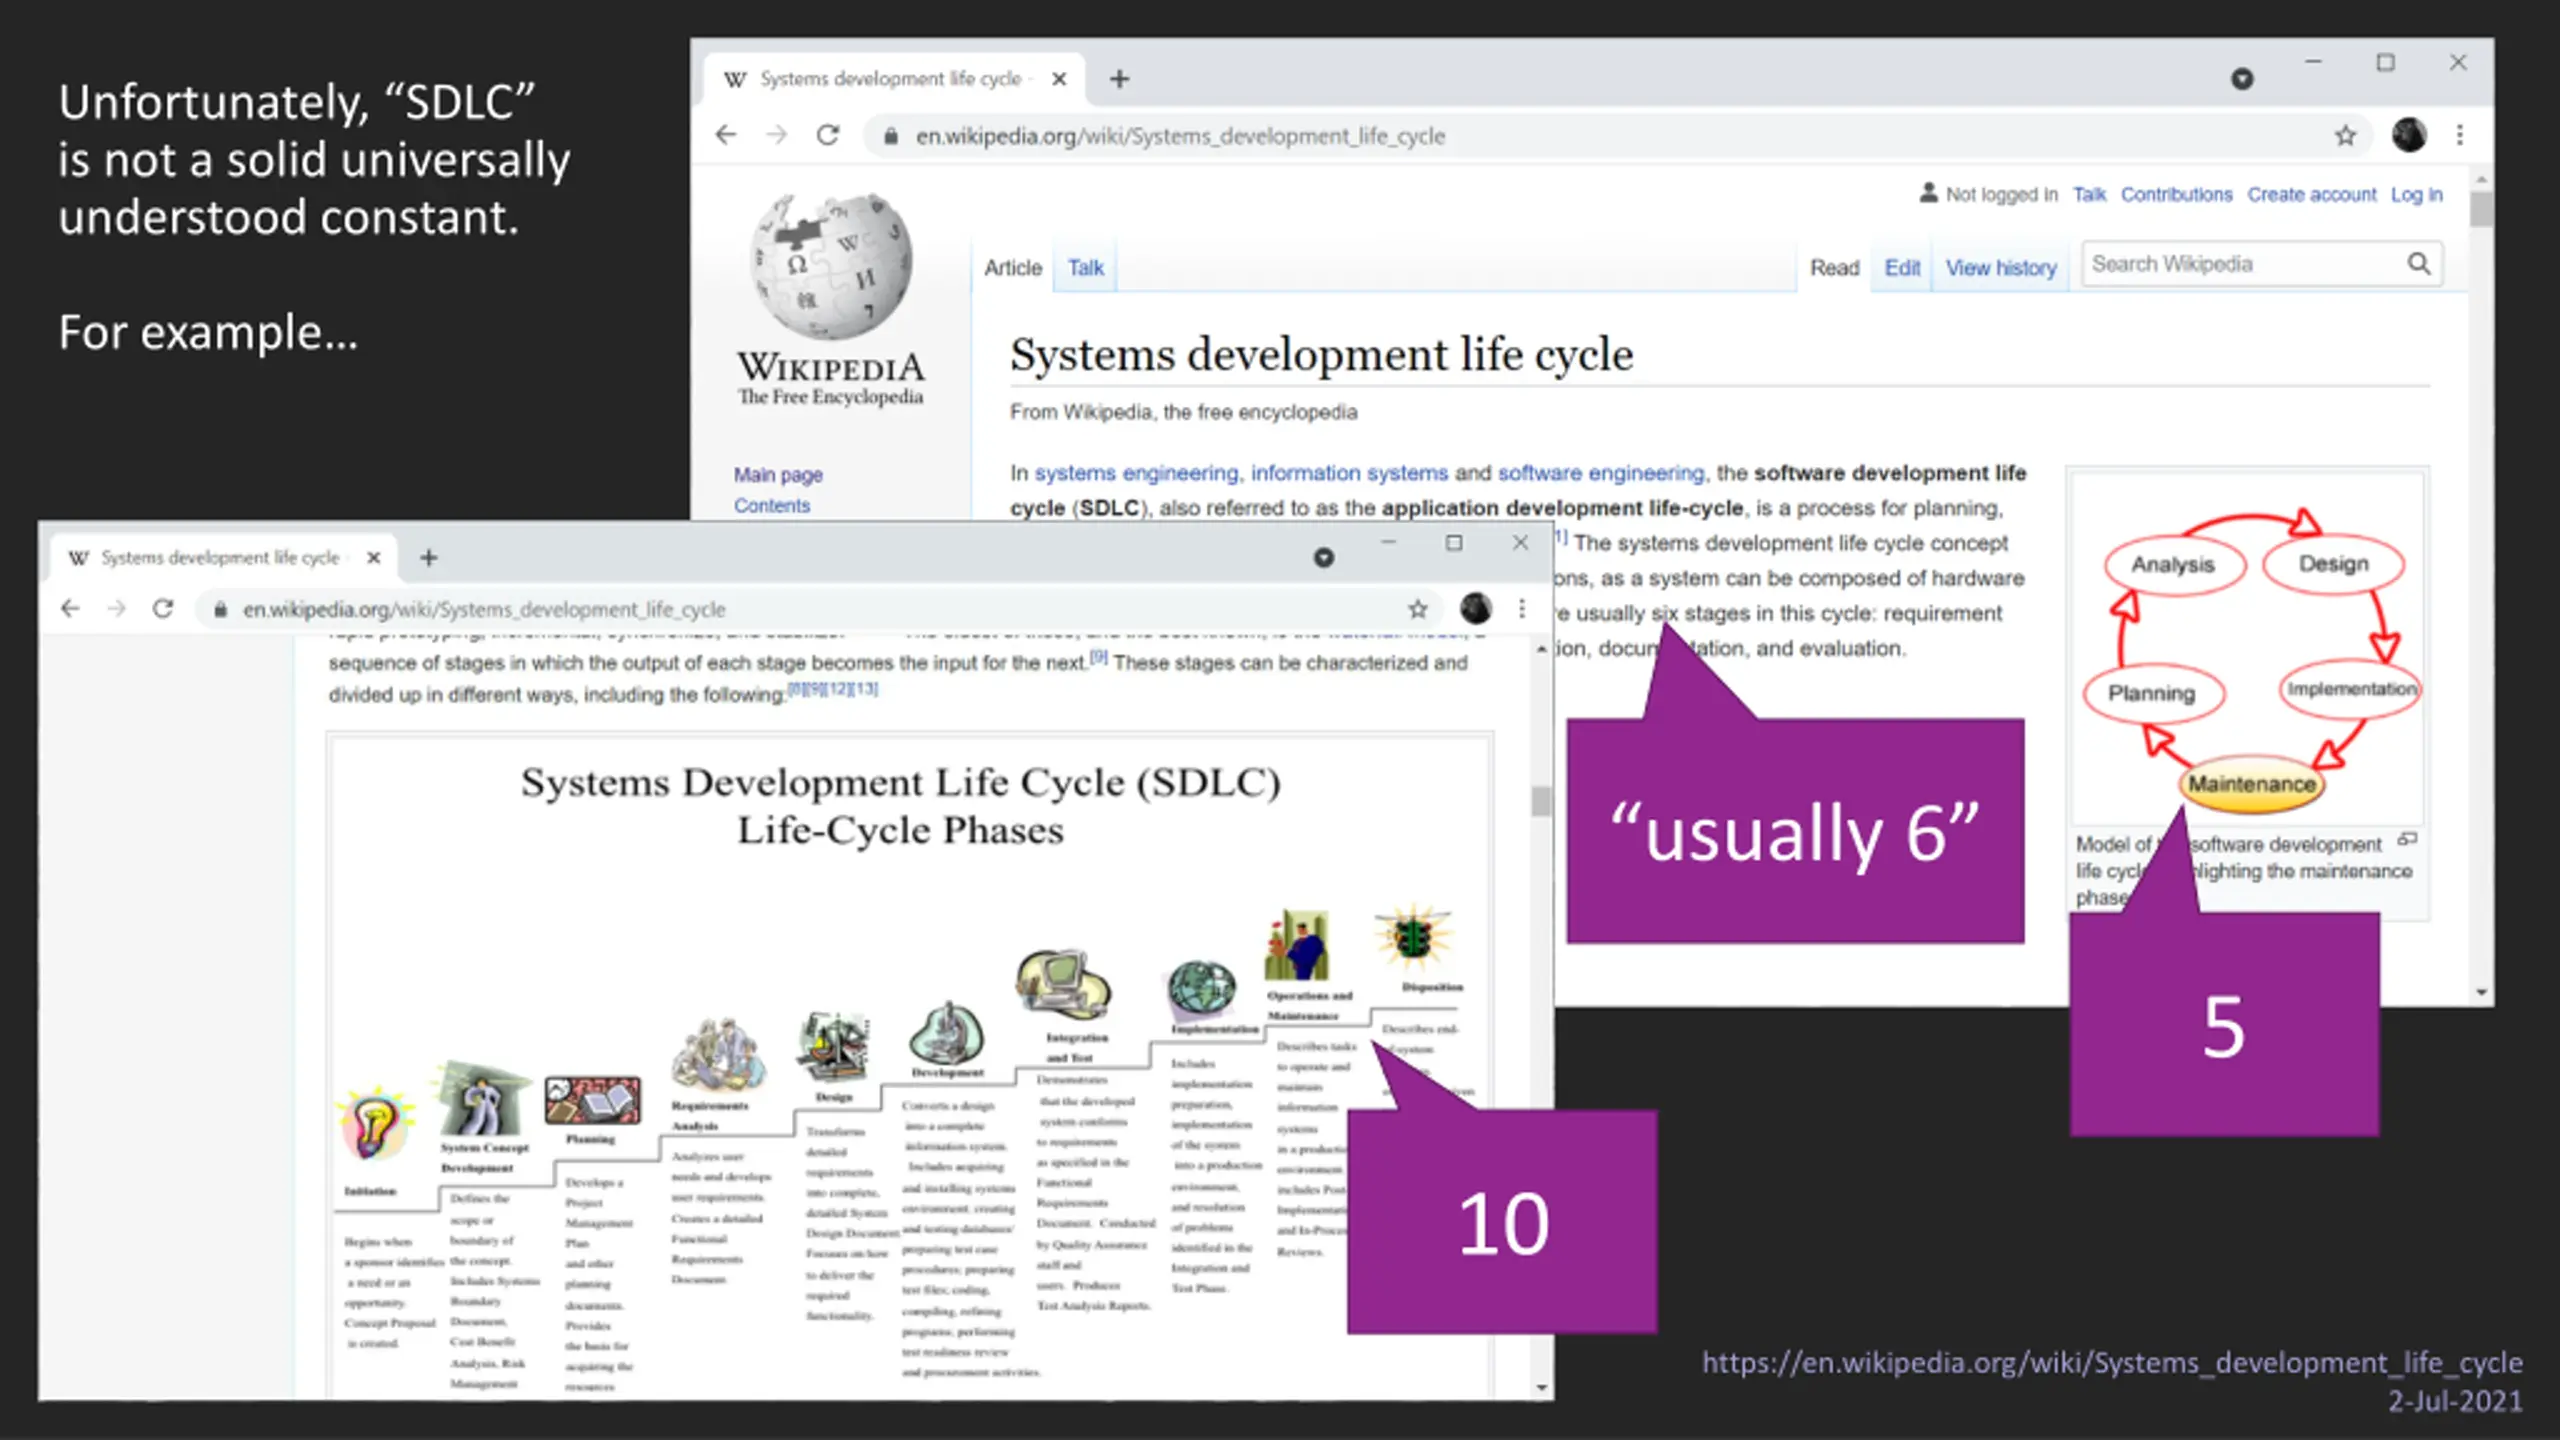Follow systems engineering link
This screenshot has height=1440, width=2560.
1136,472
